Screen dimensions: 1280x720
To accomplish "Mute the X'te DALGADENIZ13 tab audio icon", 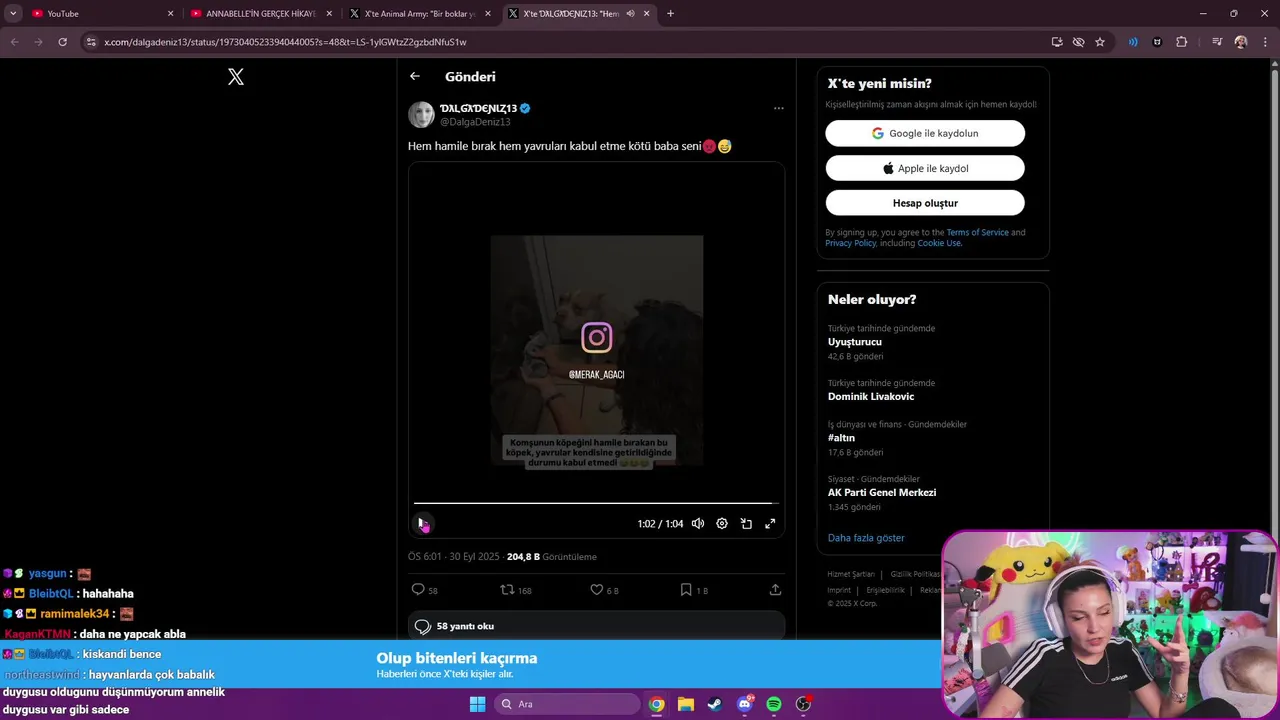I will 630,14.
